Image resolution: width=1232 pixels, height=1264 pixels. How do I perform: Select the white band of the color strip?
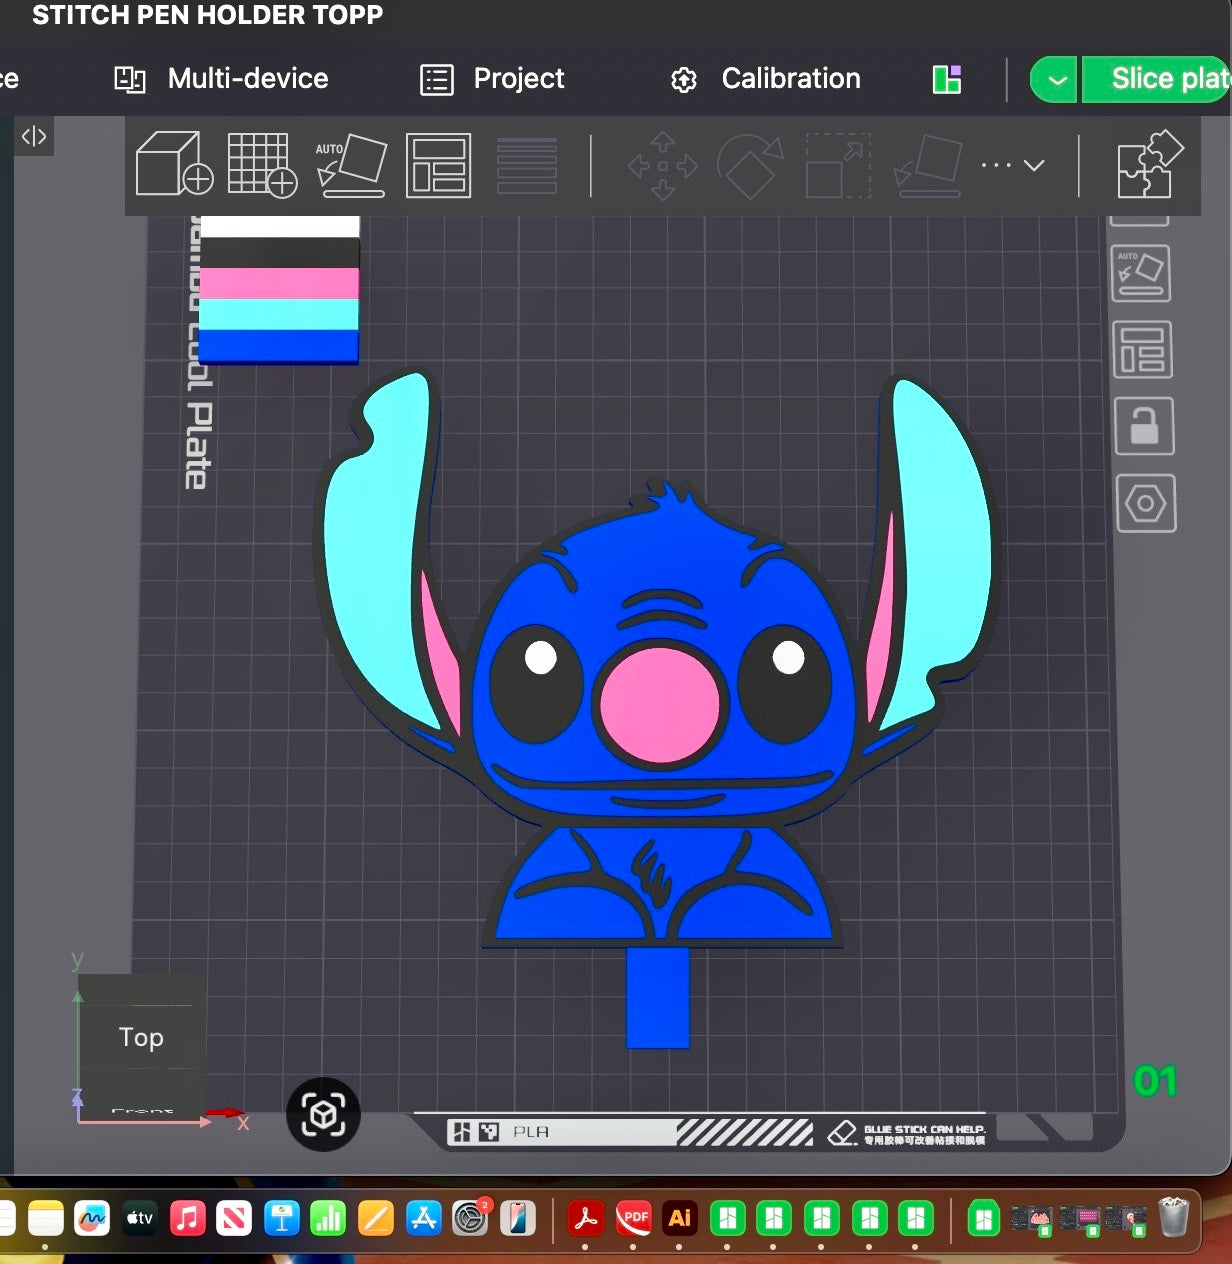(x=280, y=227)
